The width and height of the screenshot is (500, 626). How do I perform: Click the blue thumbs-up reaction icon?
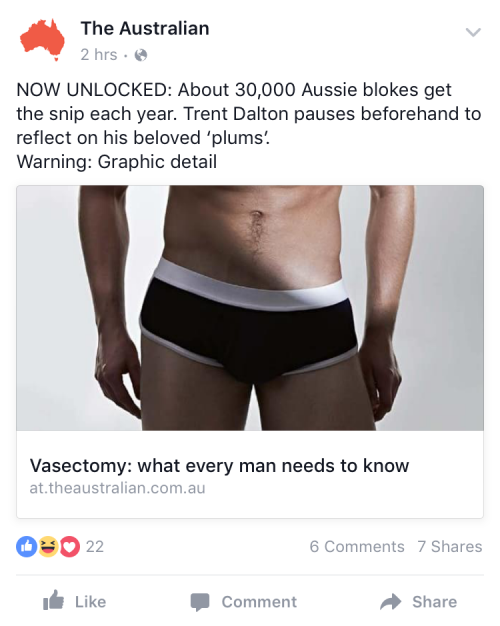27,546
